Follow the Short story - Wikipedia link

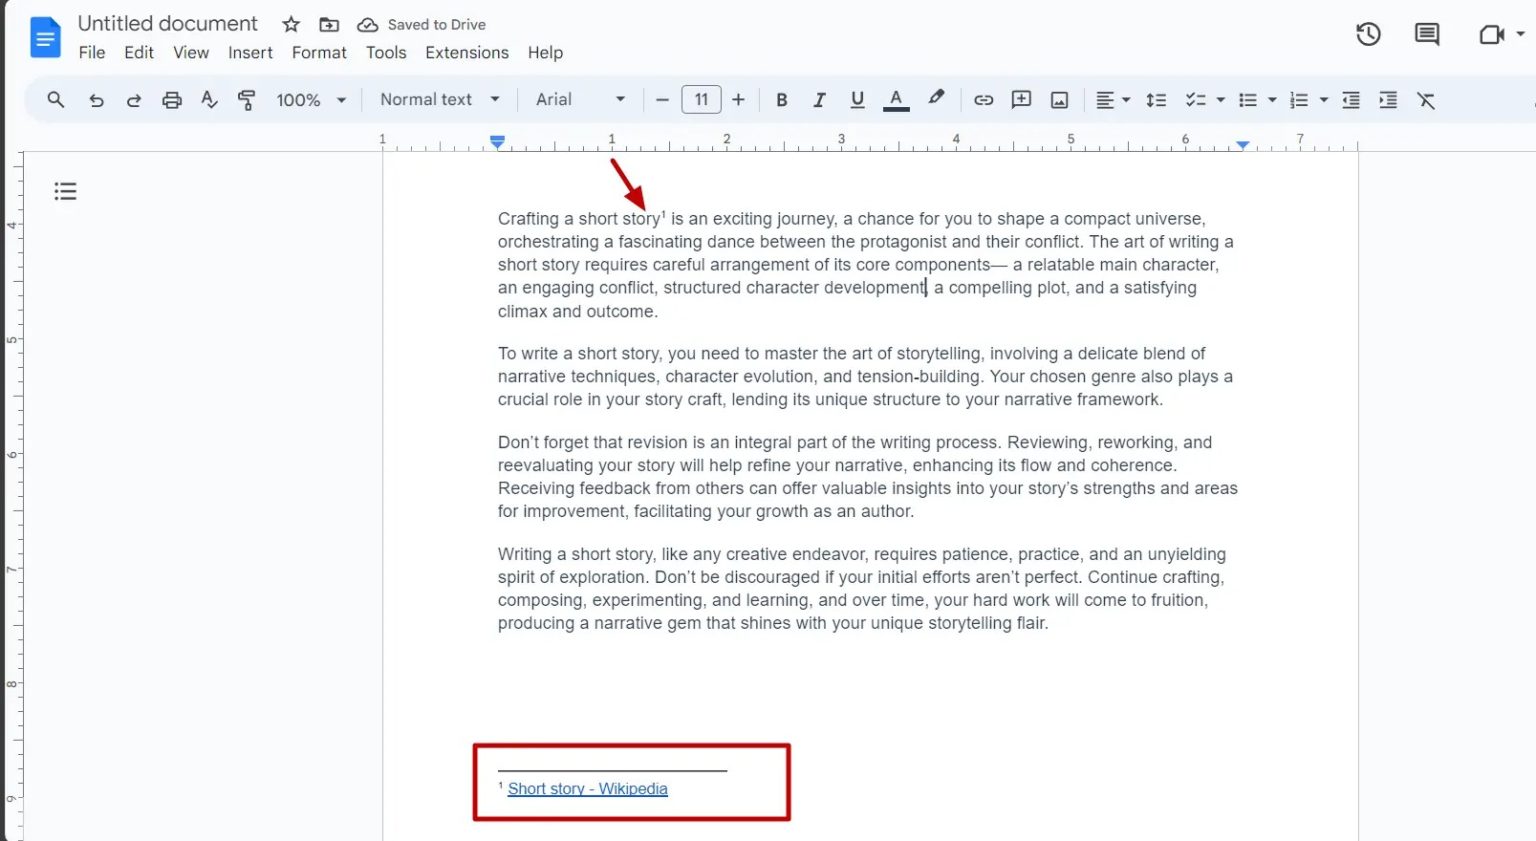tap(587, 789)
